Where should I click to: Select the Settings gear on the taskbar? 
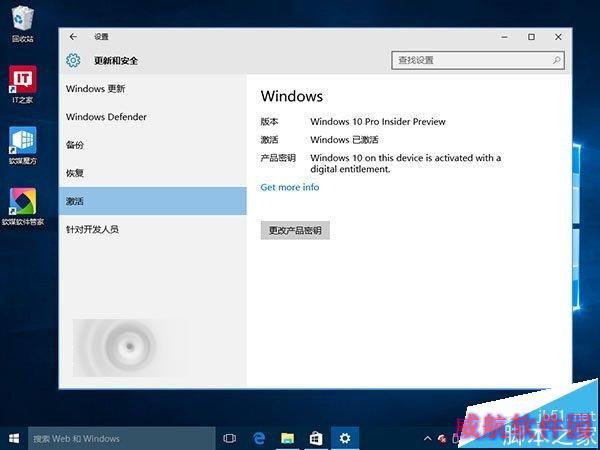click(345, 439)
